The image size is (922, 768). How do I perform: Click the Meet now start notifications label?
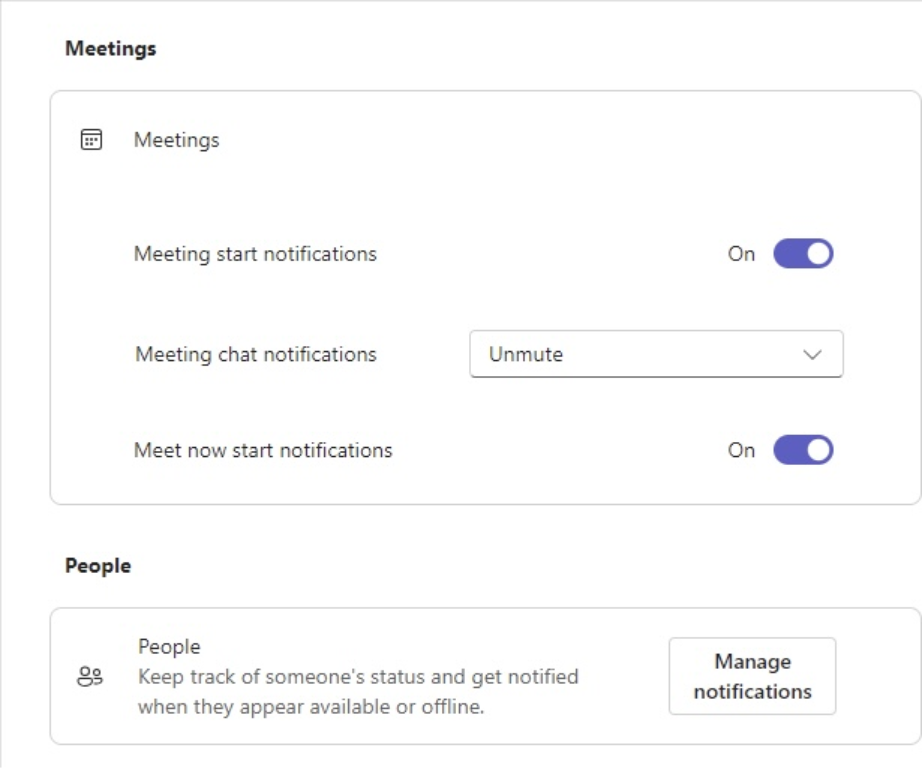coord(263,450)
